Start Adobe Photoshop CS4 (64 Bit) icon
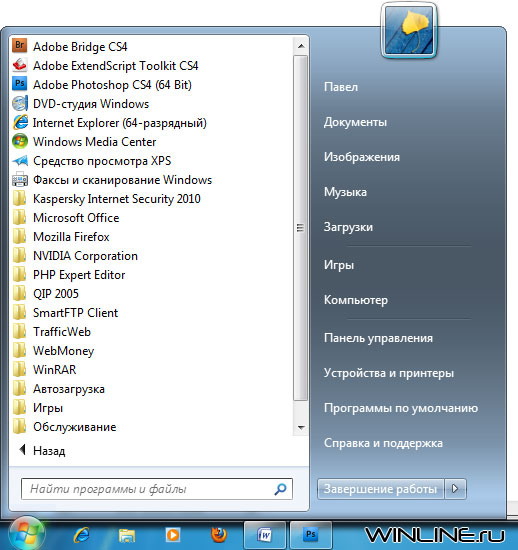The height and width of the screenshot is (550, 518). [20, 84]
